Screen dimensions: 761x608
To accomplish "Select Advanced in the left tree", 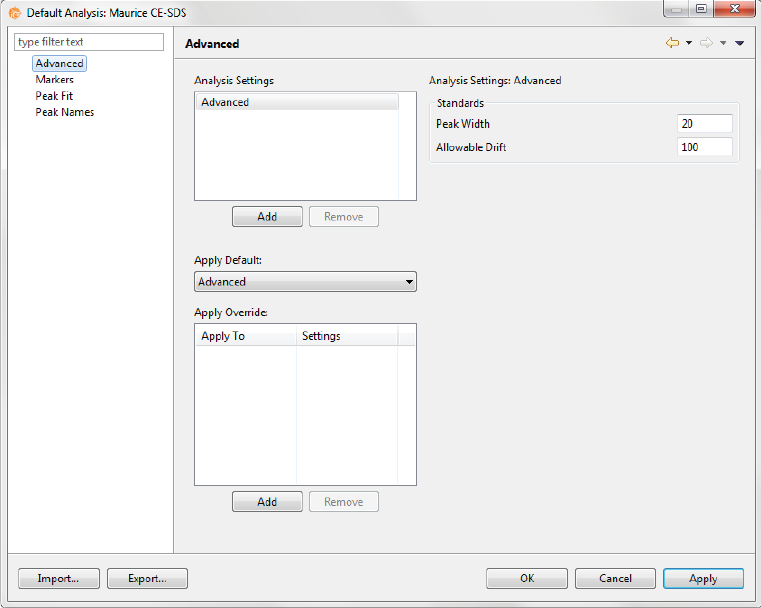I will coord(59,64).
